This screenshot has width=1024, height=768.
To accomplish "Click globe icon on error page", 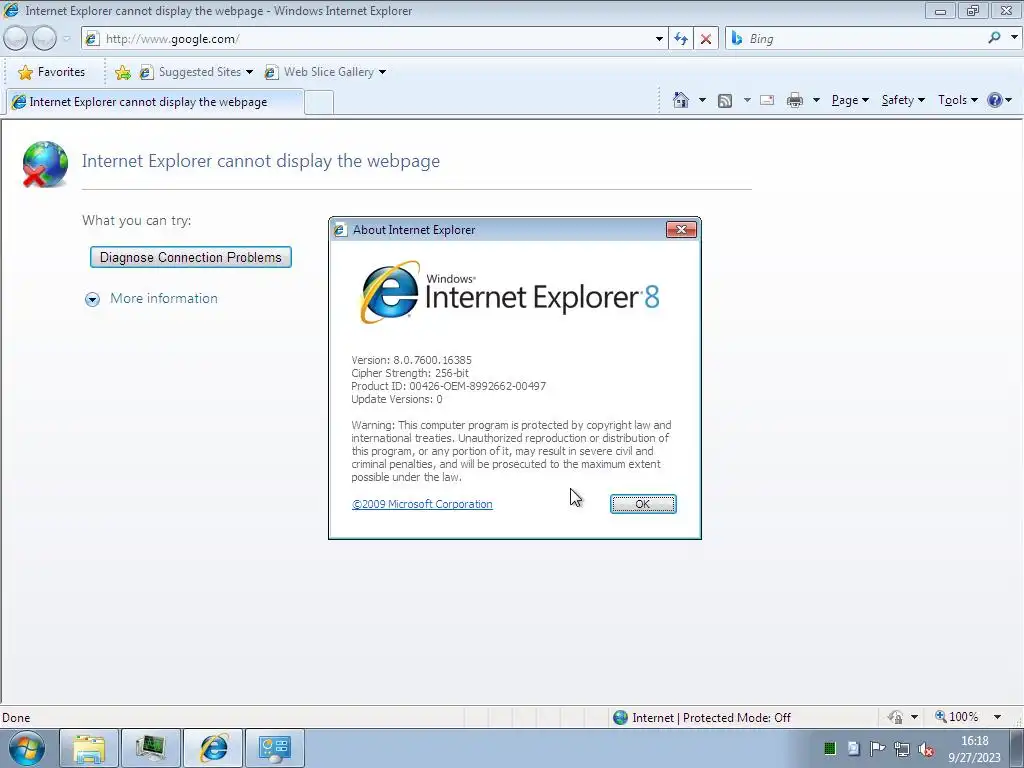I will coord(44,164).
